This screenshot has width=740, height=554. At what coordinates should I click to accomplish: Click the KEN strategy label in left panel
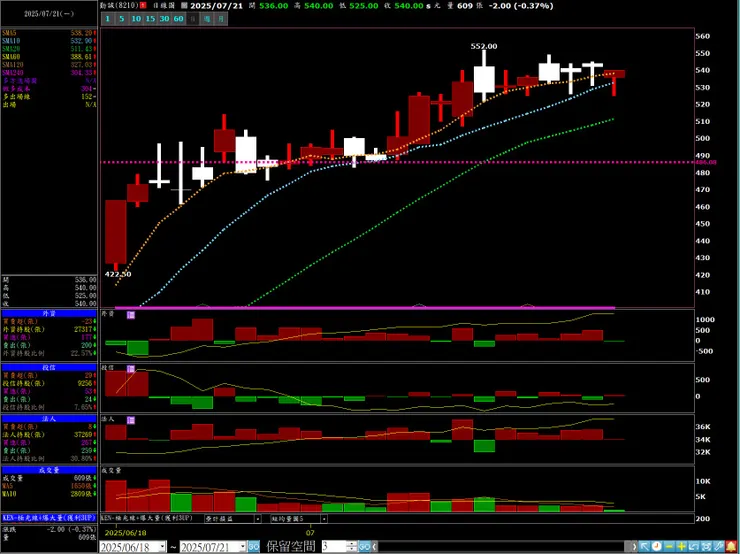49,518
